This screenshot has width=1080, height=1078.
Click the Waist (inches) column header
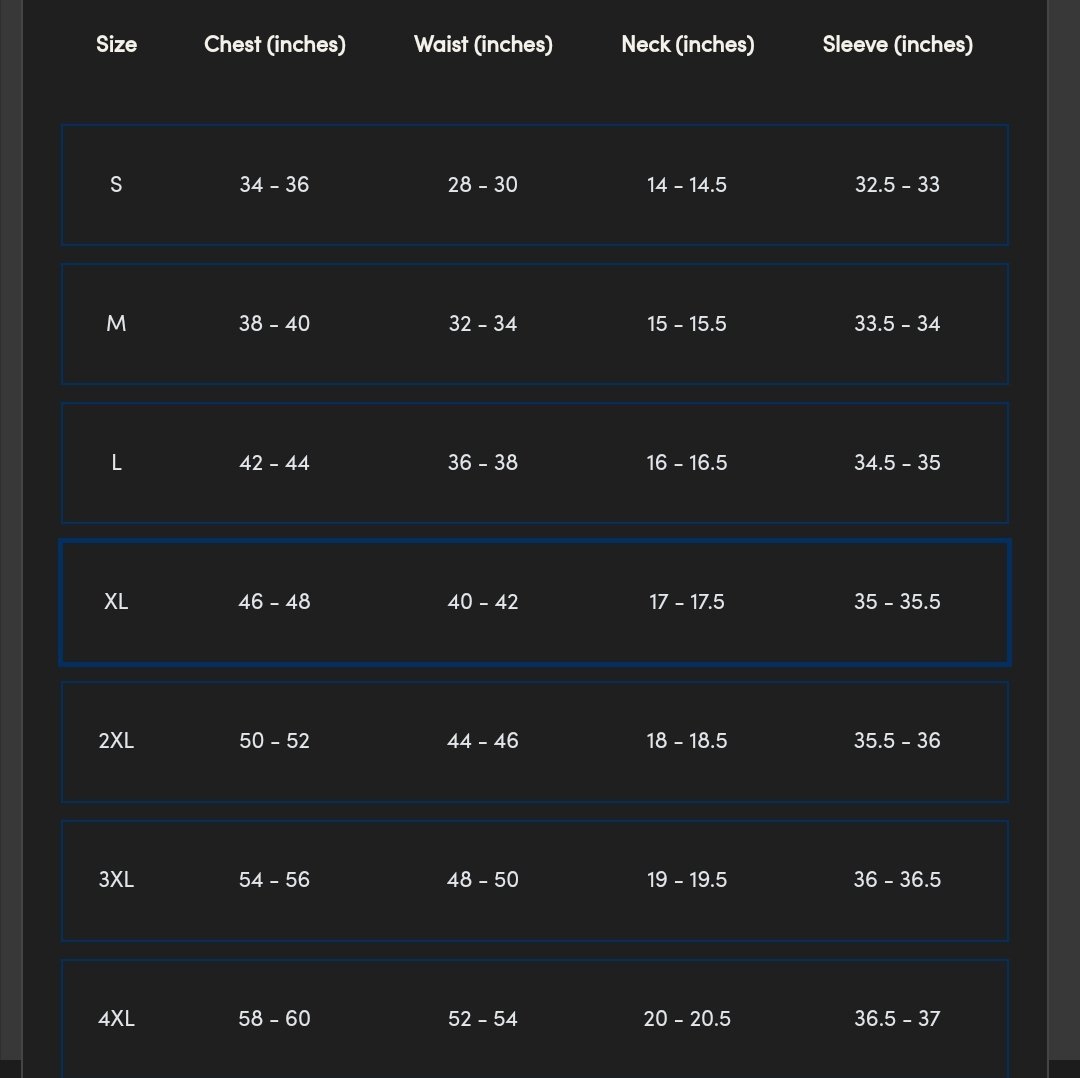pos(483,44)
